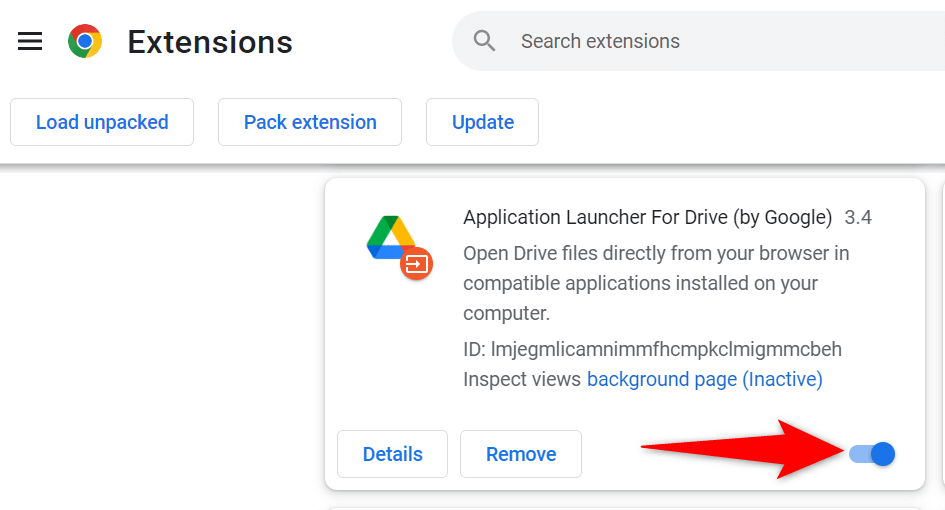Click the Chrome logo
The width and height of the screenshot is (945, 510).
click(x=85, y=42)
